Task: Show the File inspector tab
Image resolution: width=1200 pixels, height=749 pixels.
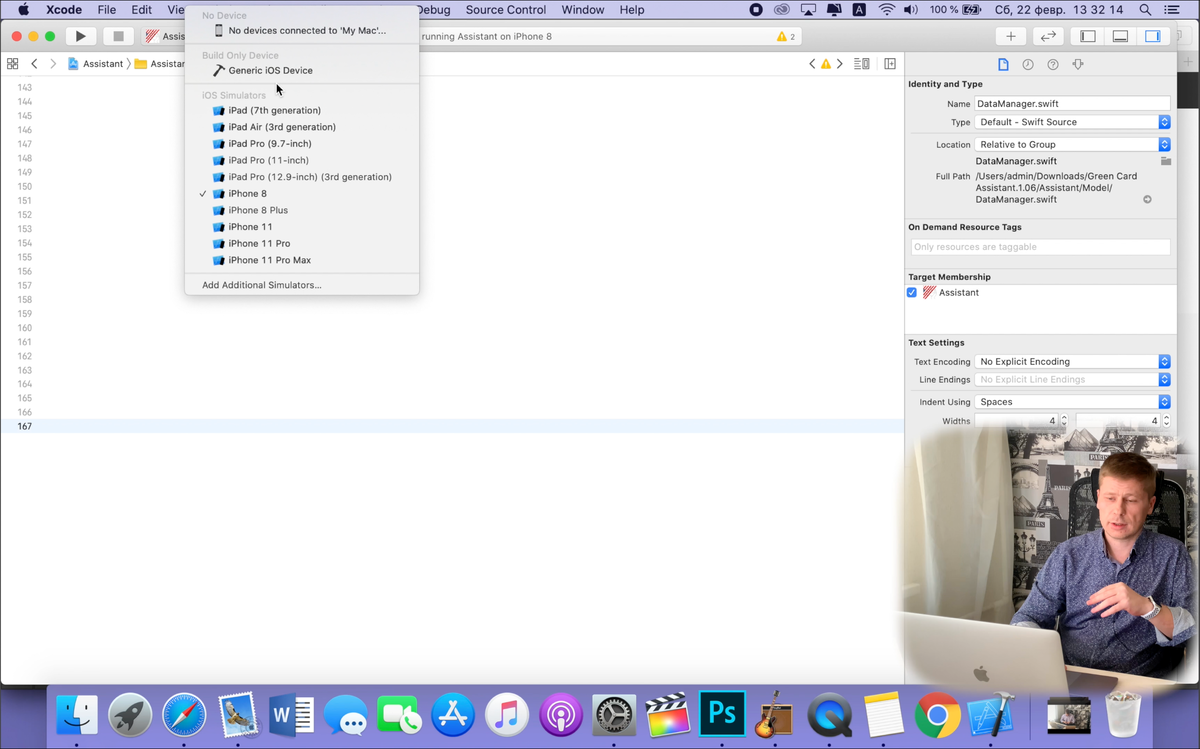Action: [1003, 64]
